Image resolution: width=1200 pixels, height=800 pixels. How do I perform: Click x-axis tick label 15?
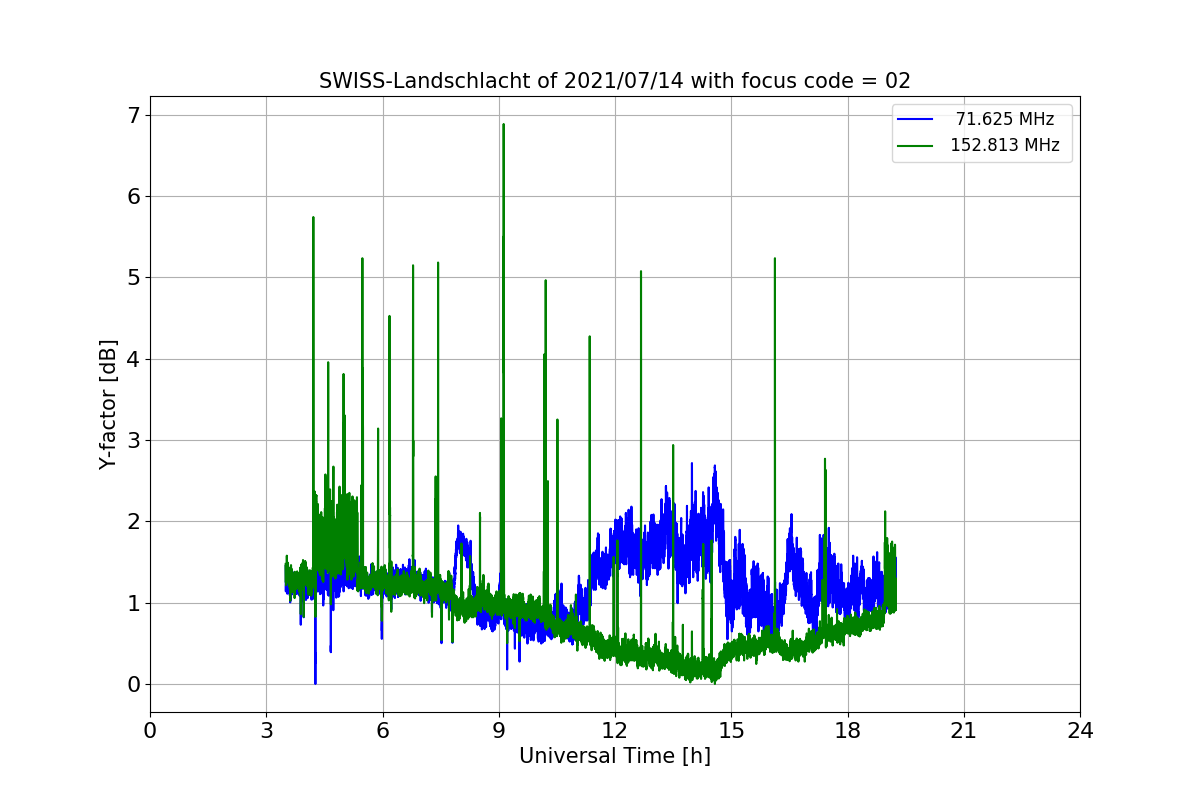pos(731,731)
